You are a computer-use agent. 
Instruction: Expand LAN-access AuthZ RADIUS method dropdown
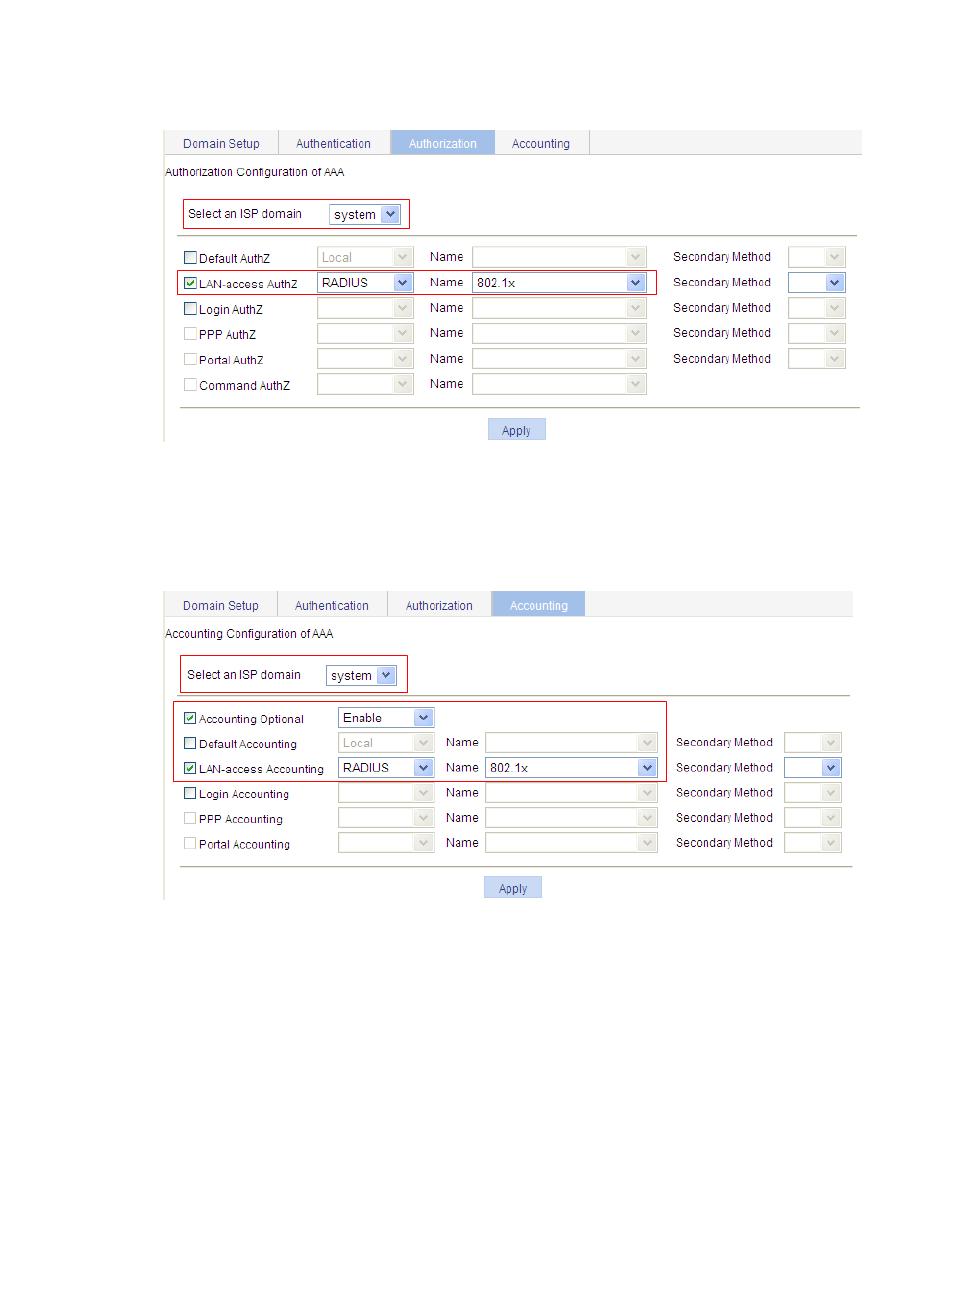[402, 283]
